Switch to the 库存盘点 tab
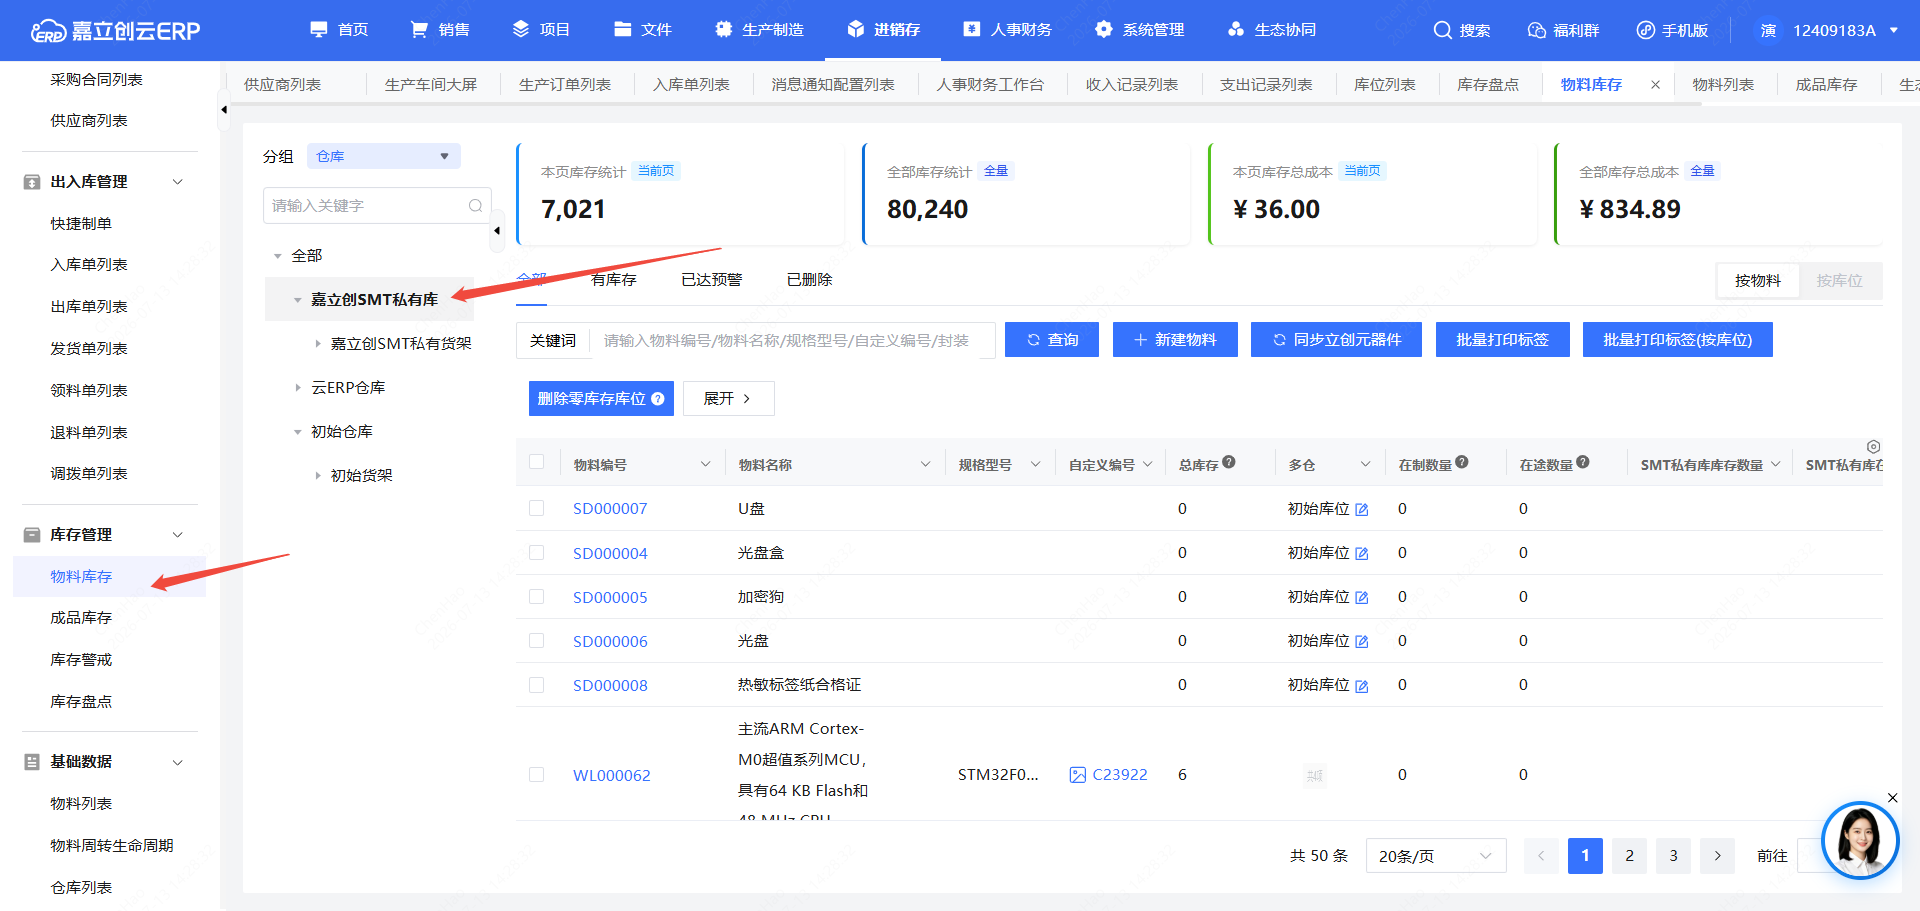This screenshot has width=1920, height=911. pos(1487,85)
